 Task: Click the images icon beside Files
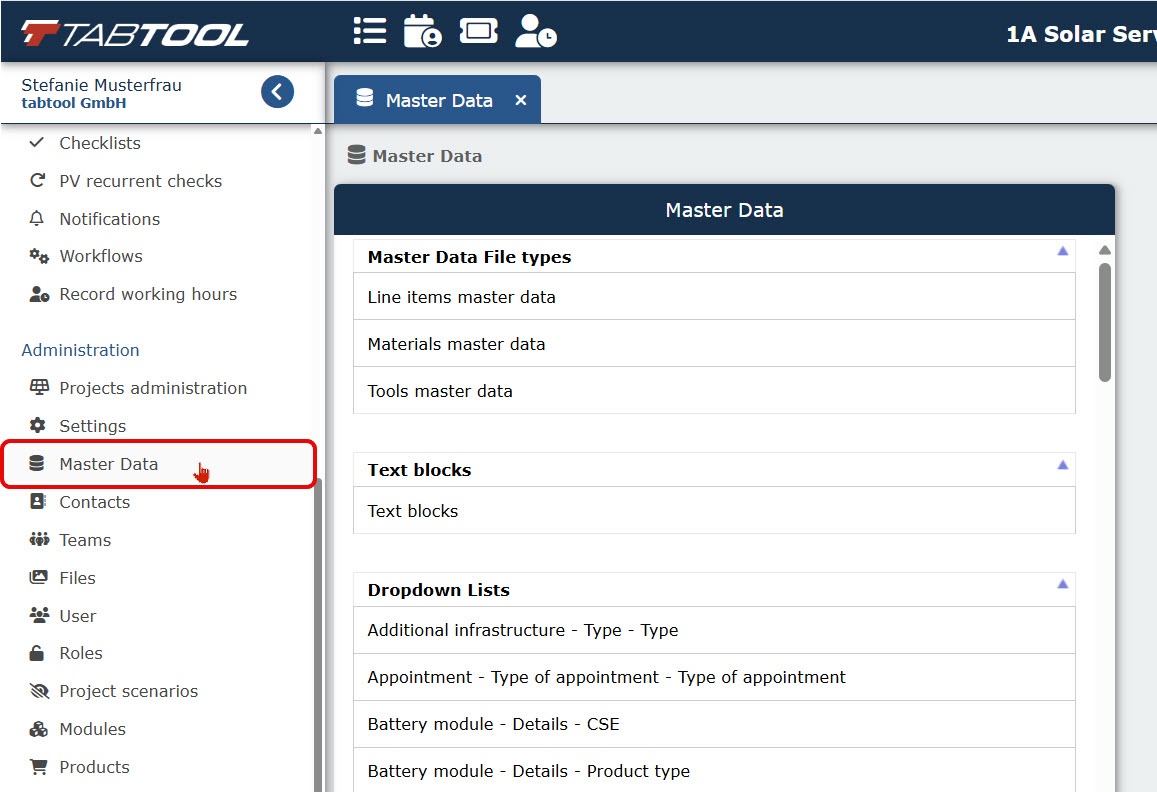tap(38, 577)
